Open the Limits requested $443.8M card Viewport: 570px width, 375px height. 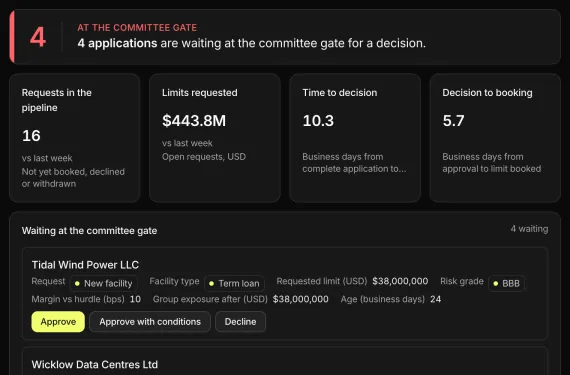(215, 138)
